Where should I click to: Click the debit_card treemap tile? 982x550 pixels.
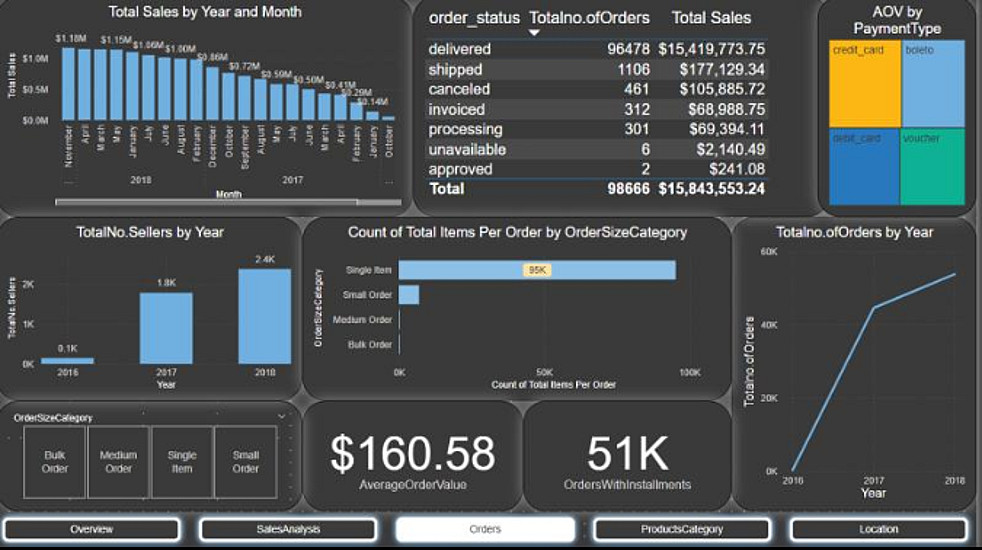click(x=865, y=167)
